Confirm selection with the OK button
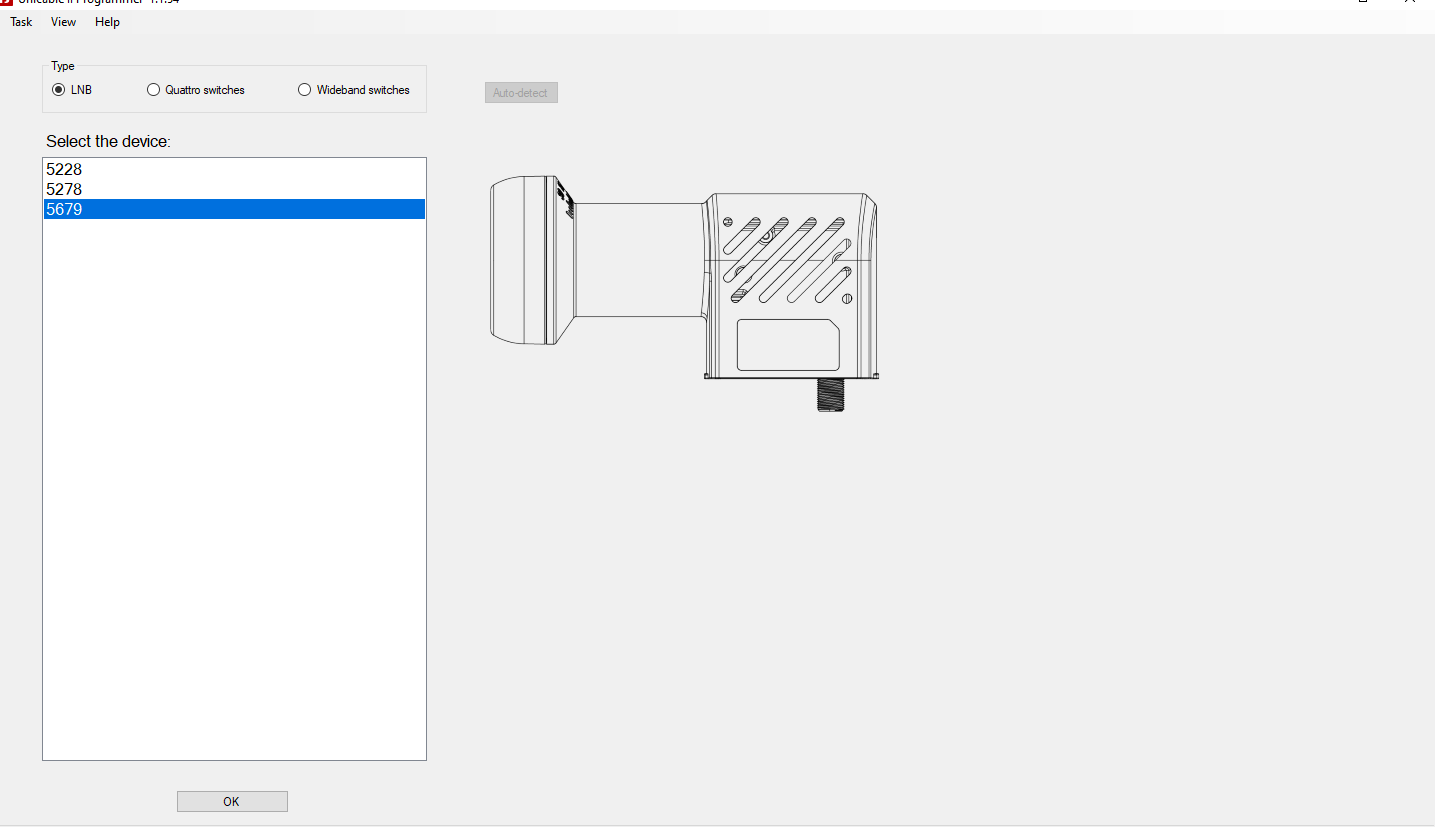The height and width of the screenshot is (827, 1435). 232,801
